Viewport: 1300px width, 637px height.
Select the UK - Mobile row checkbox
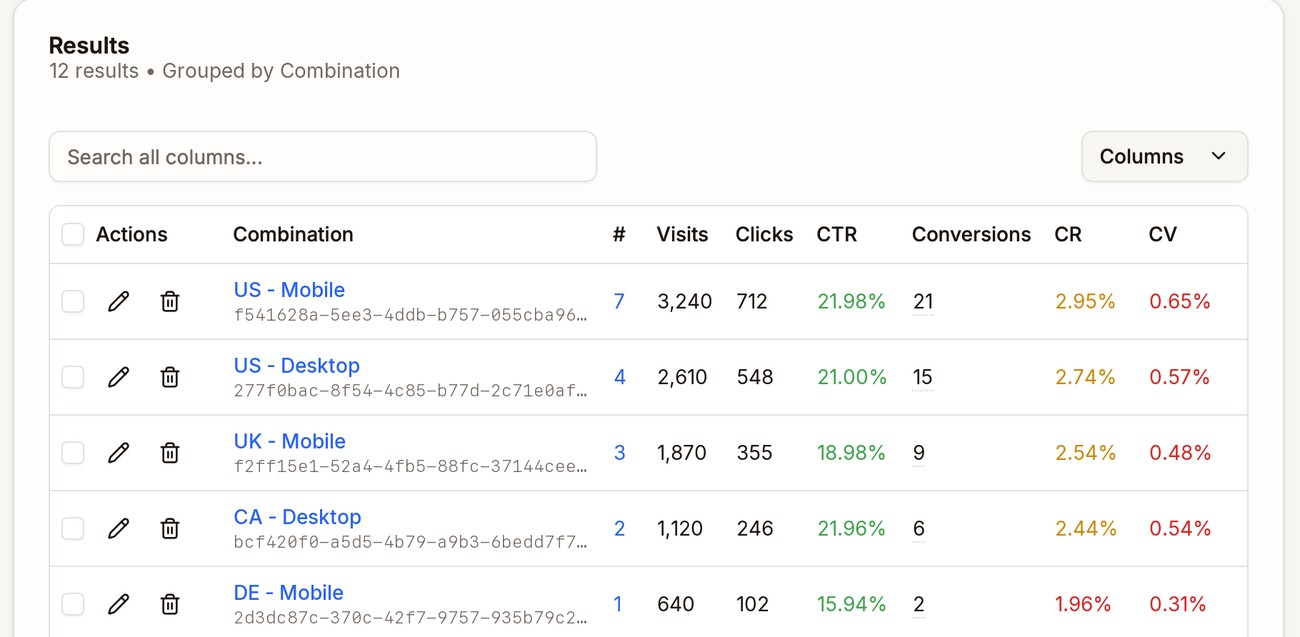point(73,453)
